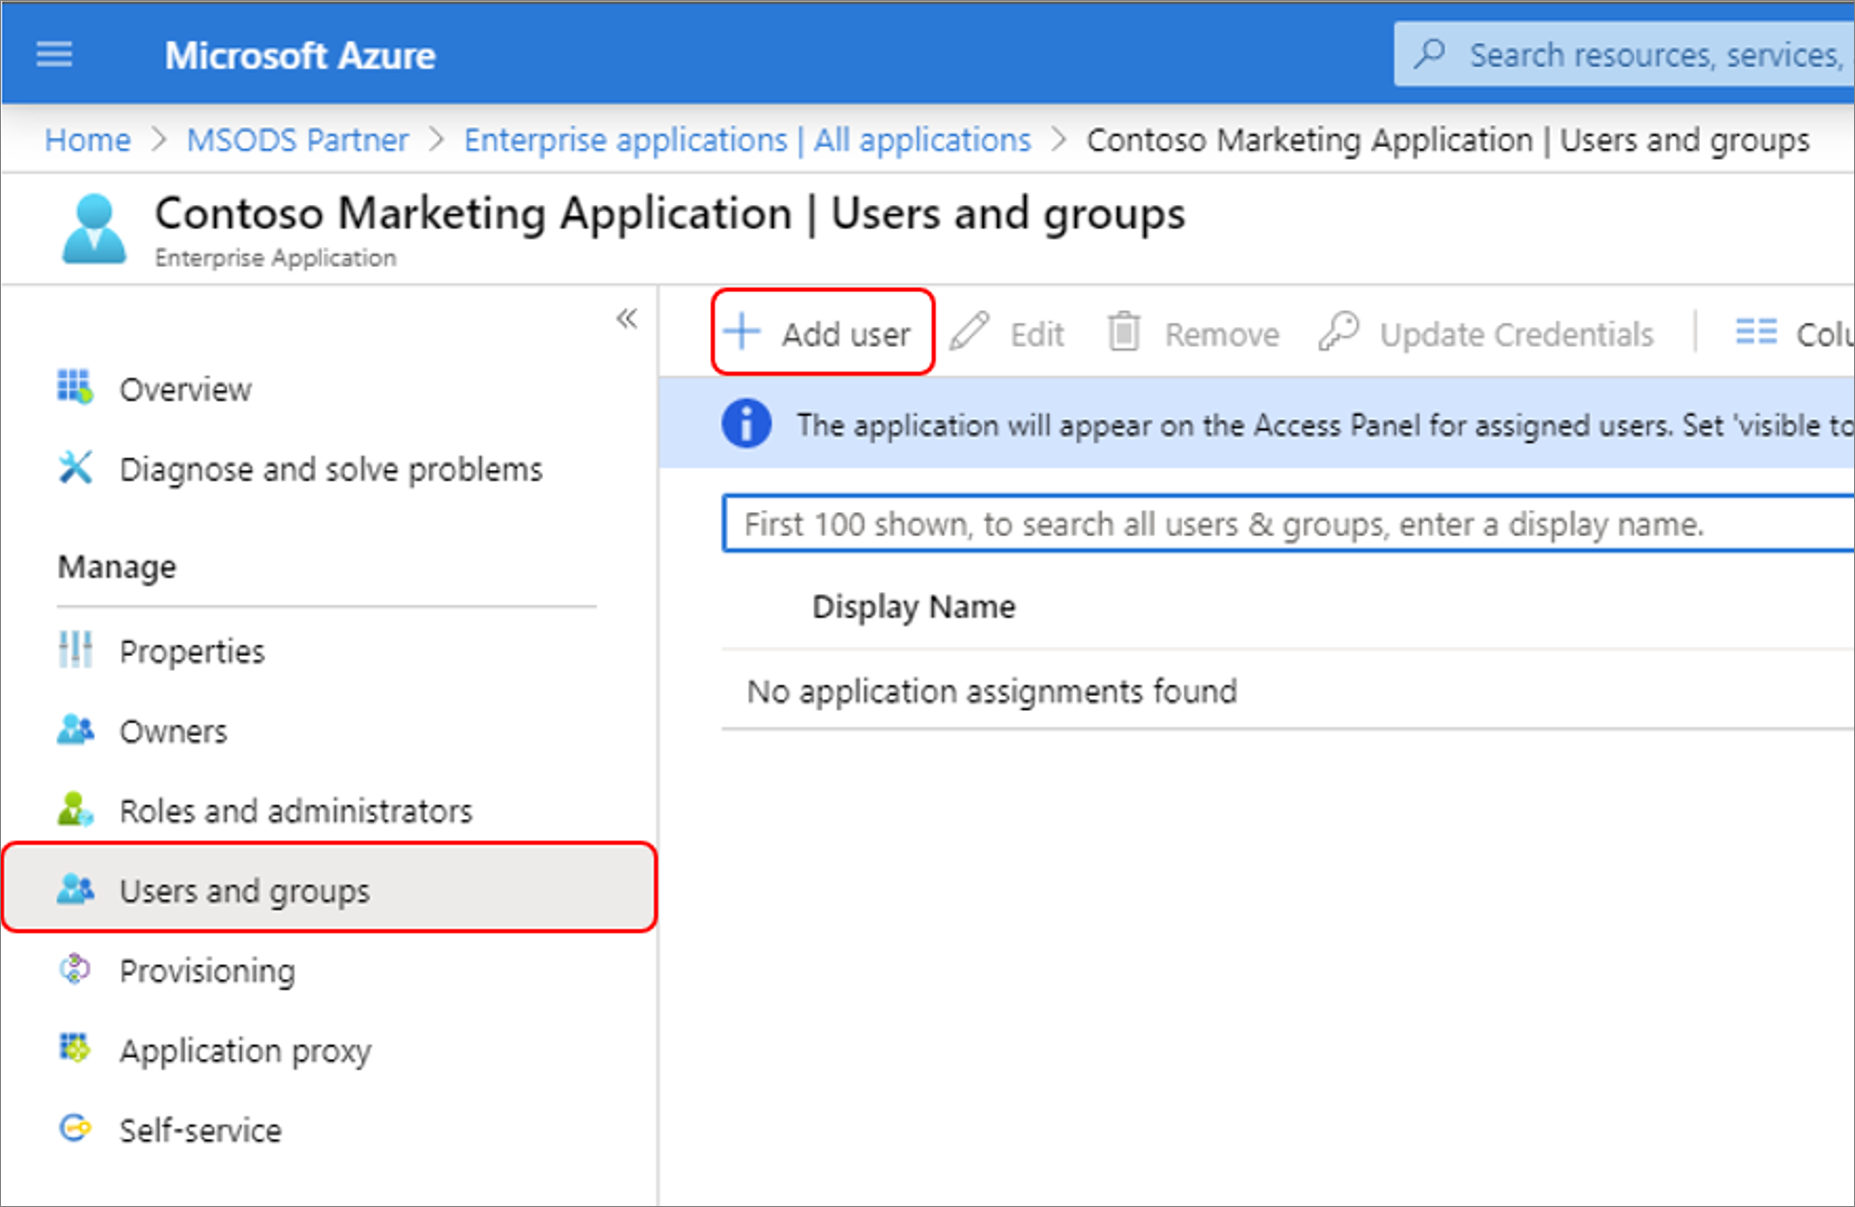Click the Roles and administrators icon

(75, 809)
